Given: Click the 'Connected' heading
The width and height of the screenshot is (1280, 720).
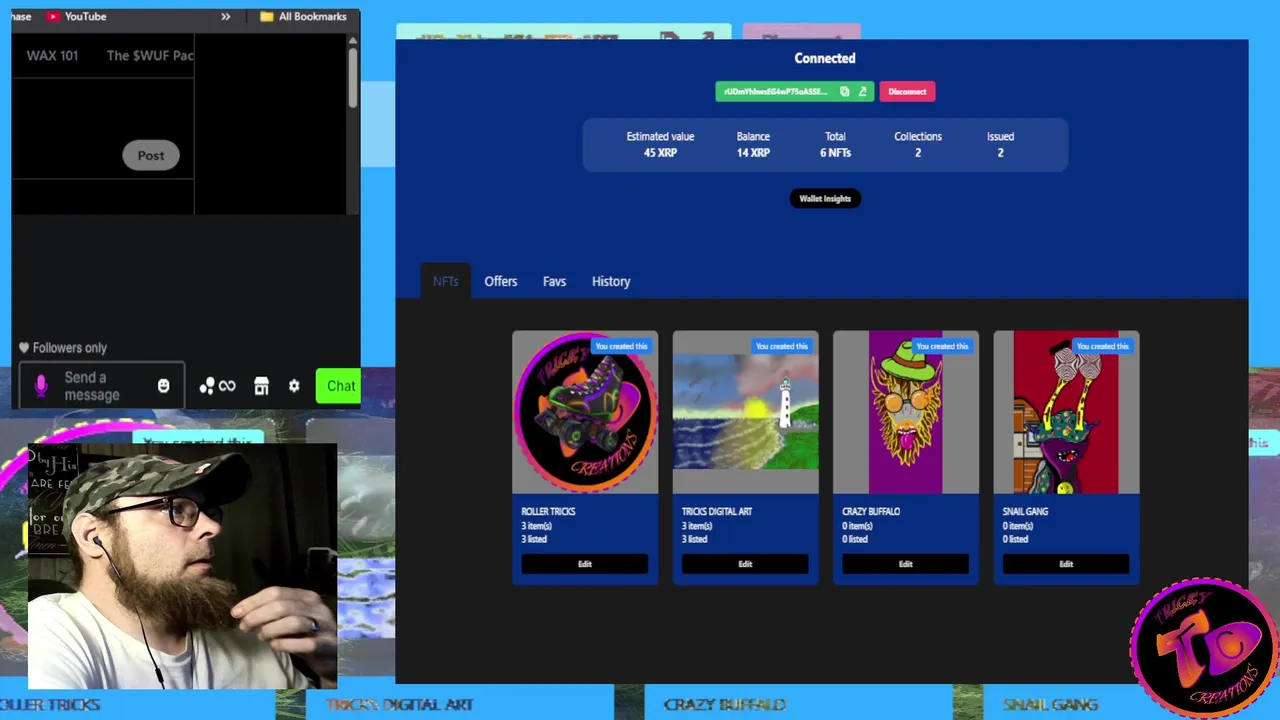Looking at the screenshot, I should pyautogui.click(x=825, y=58).
